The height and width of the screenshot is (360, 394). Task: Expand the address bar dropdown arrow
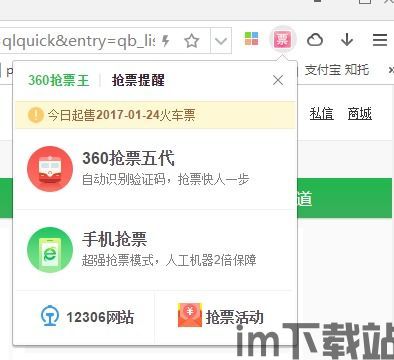[221, 41]
